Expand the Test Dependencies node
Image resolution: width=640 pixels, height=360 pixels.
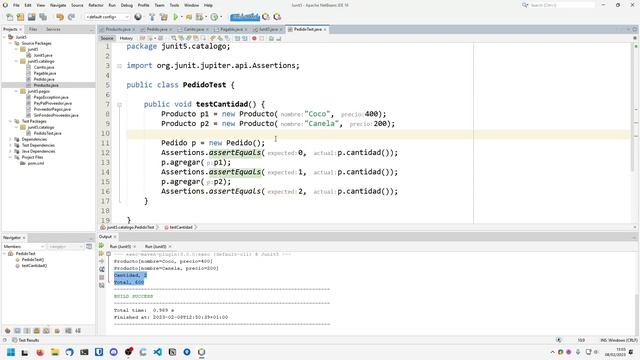click(11, 145)
